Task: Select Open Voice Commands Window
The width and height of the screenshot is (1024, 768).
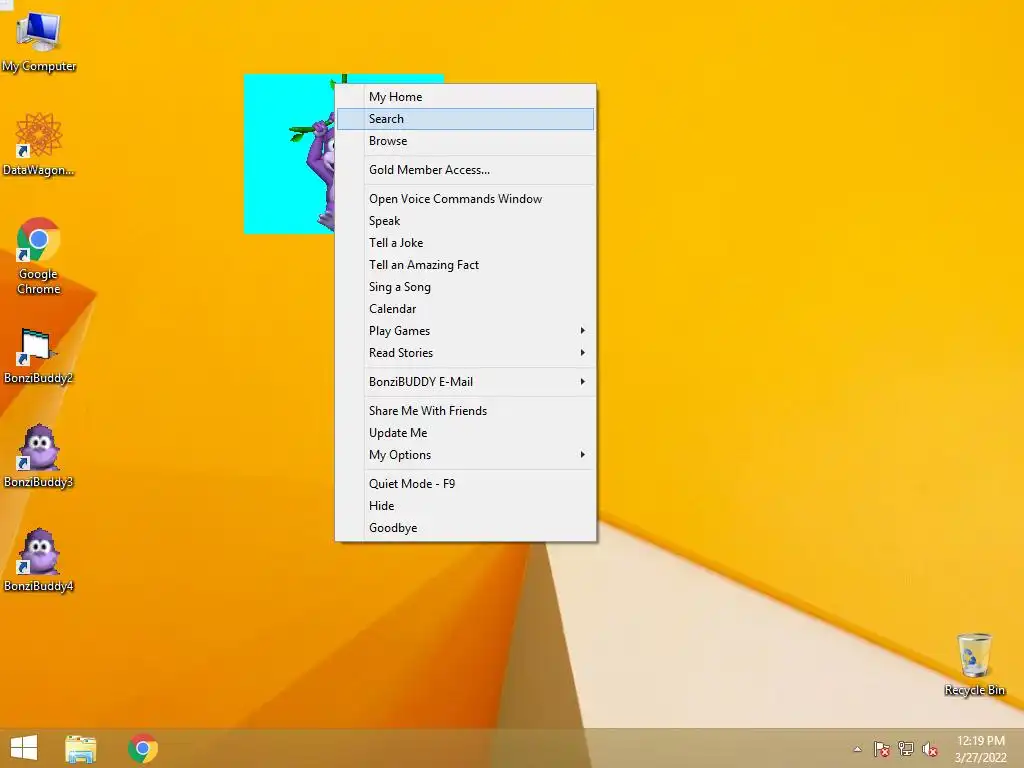Action: [x=465, y=199]
